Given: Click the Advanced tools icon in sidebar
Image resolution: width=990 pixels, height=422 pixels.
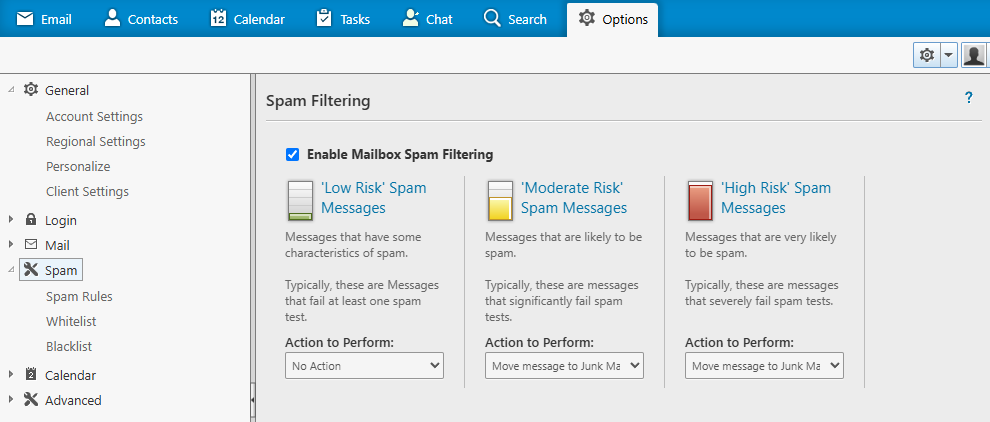Looking at the screenshot, I should pos(30,399).
